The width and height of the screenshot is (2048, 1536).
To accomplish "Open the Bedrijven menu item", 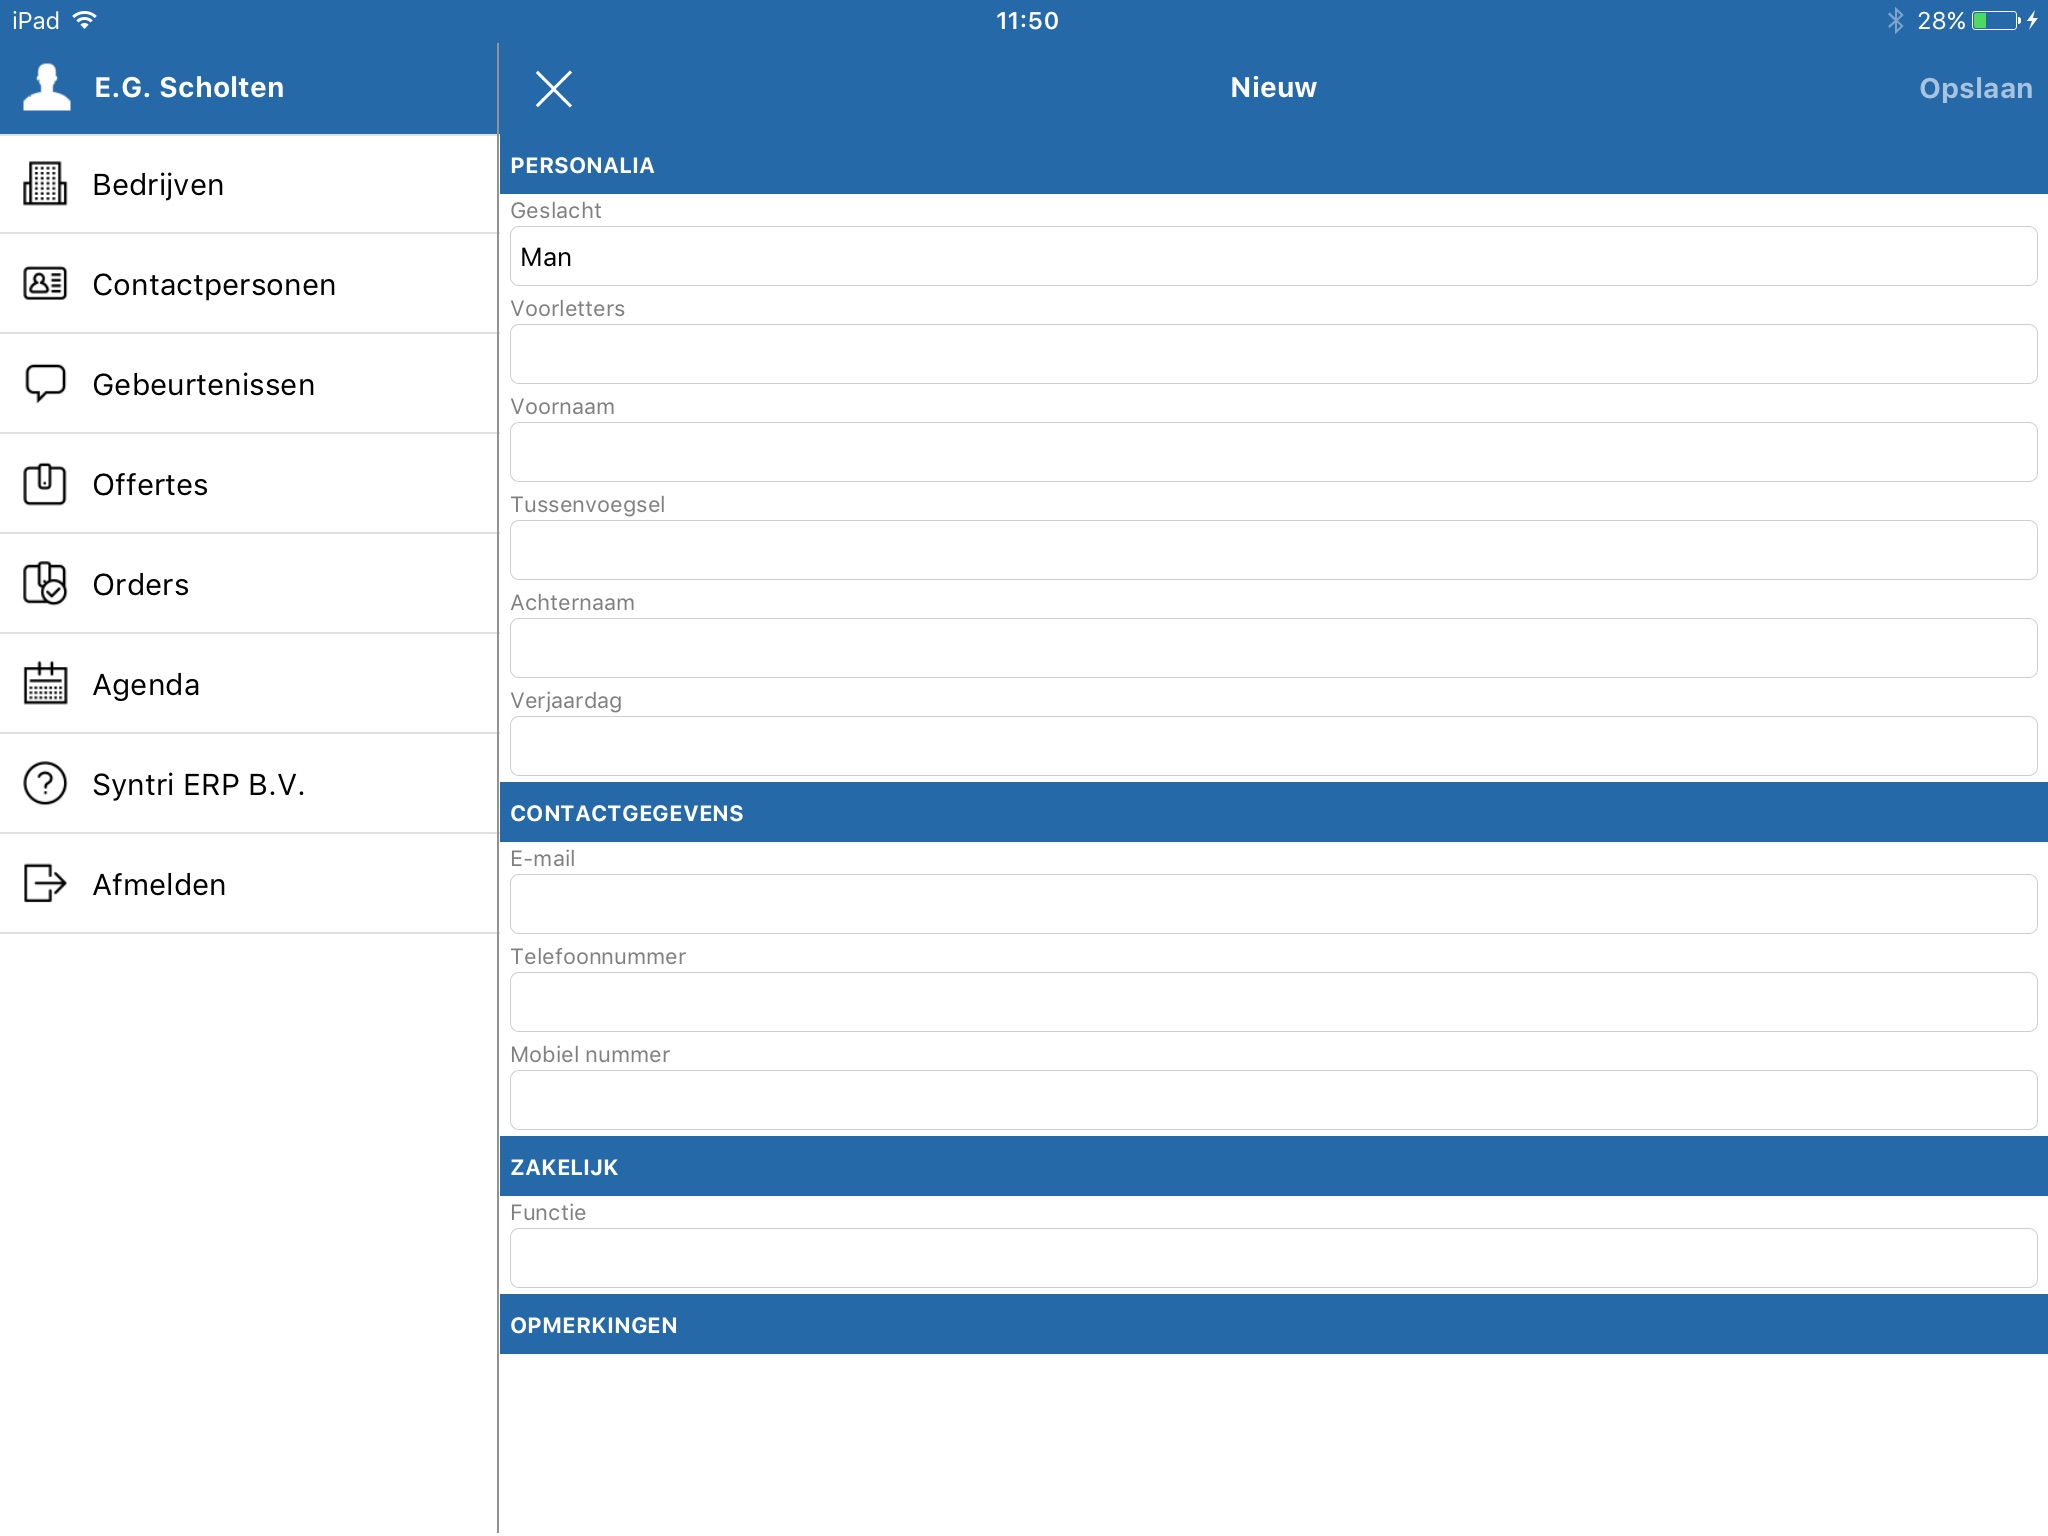I will pyautogui.click(x=249, y=184).
